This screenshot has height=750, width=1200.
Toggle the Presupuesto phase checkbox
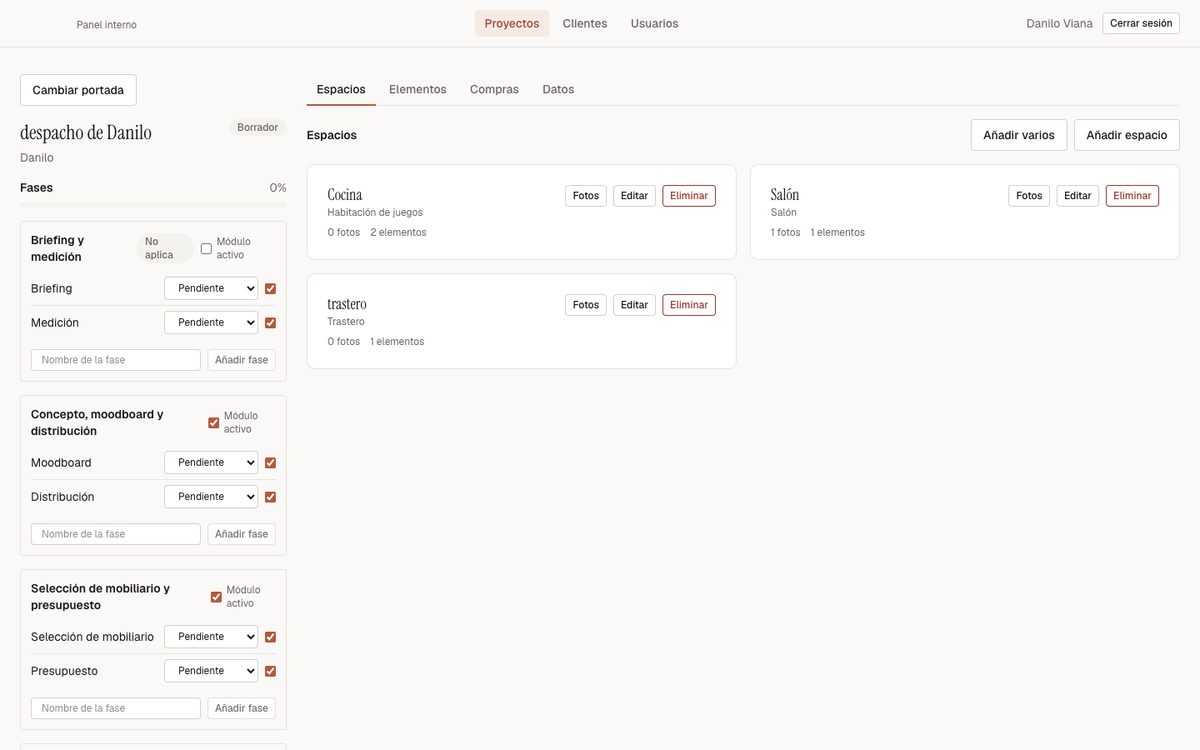(270, 670)
